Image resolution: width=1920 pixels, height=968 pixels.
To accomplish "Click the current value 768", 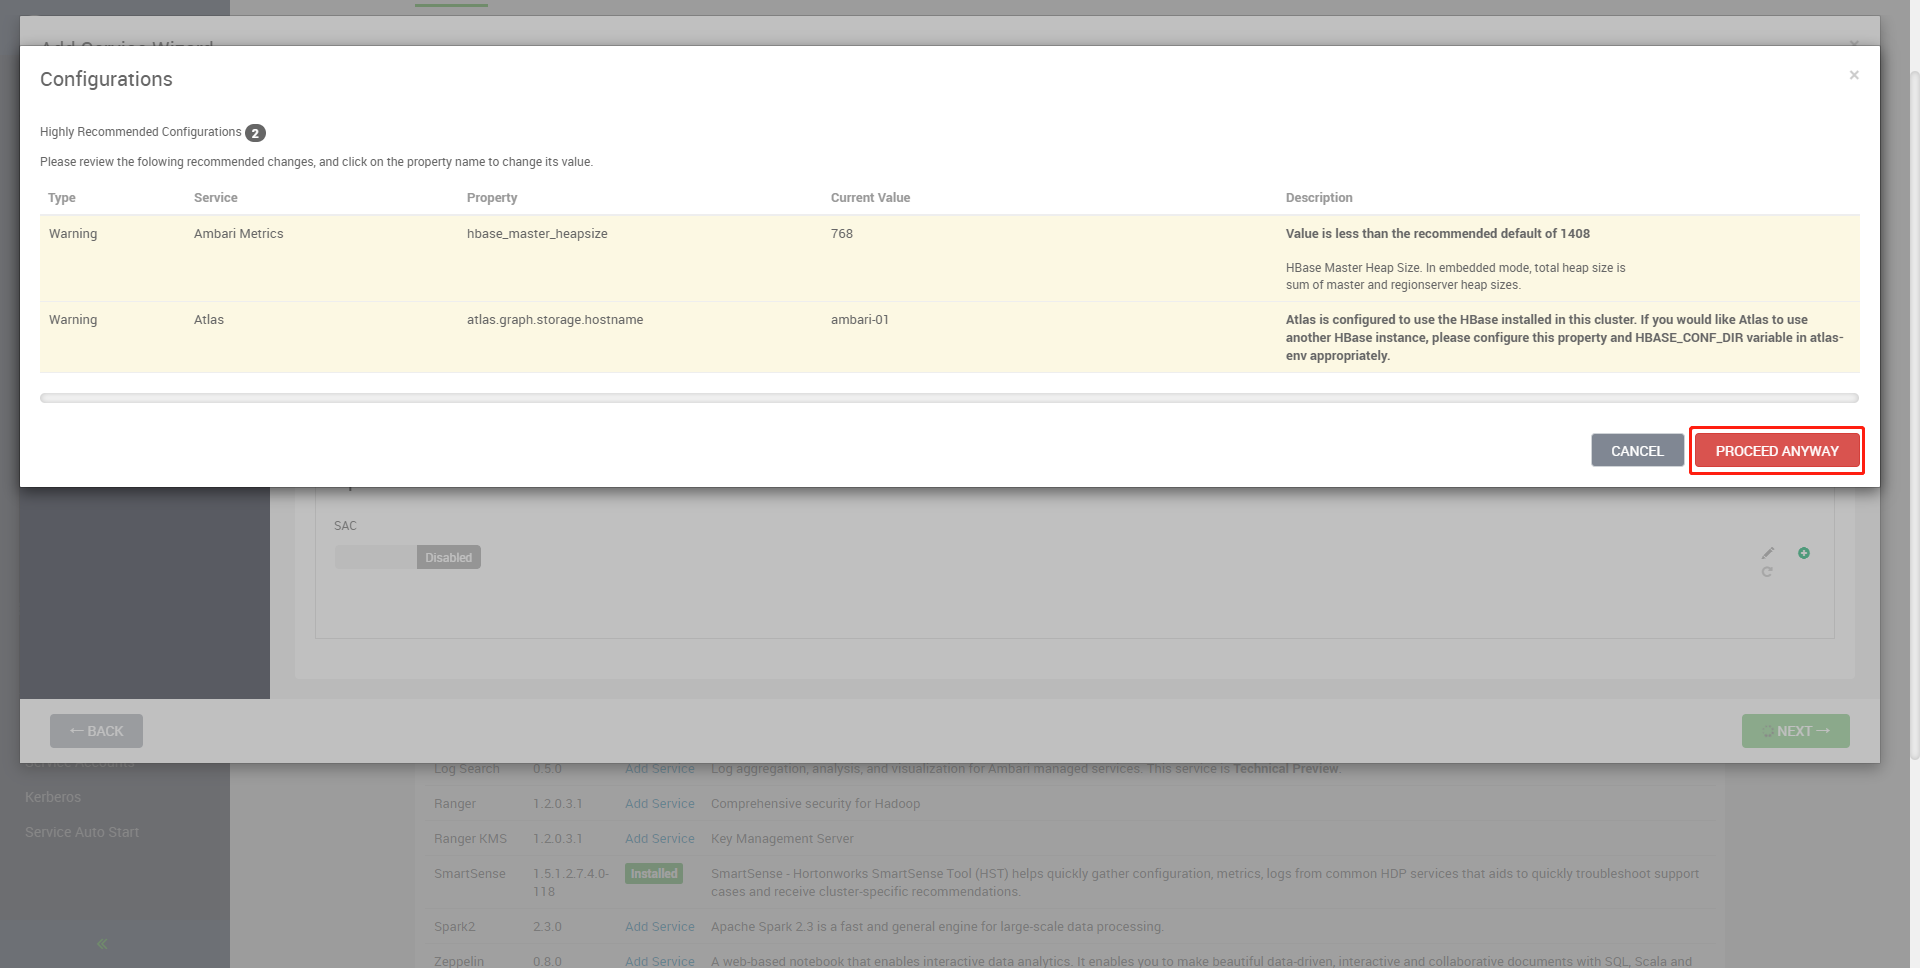I will click(x=842, y=234).
